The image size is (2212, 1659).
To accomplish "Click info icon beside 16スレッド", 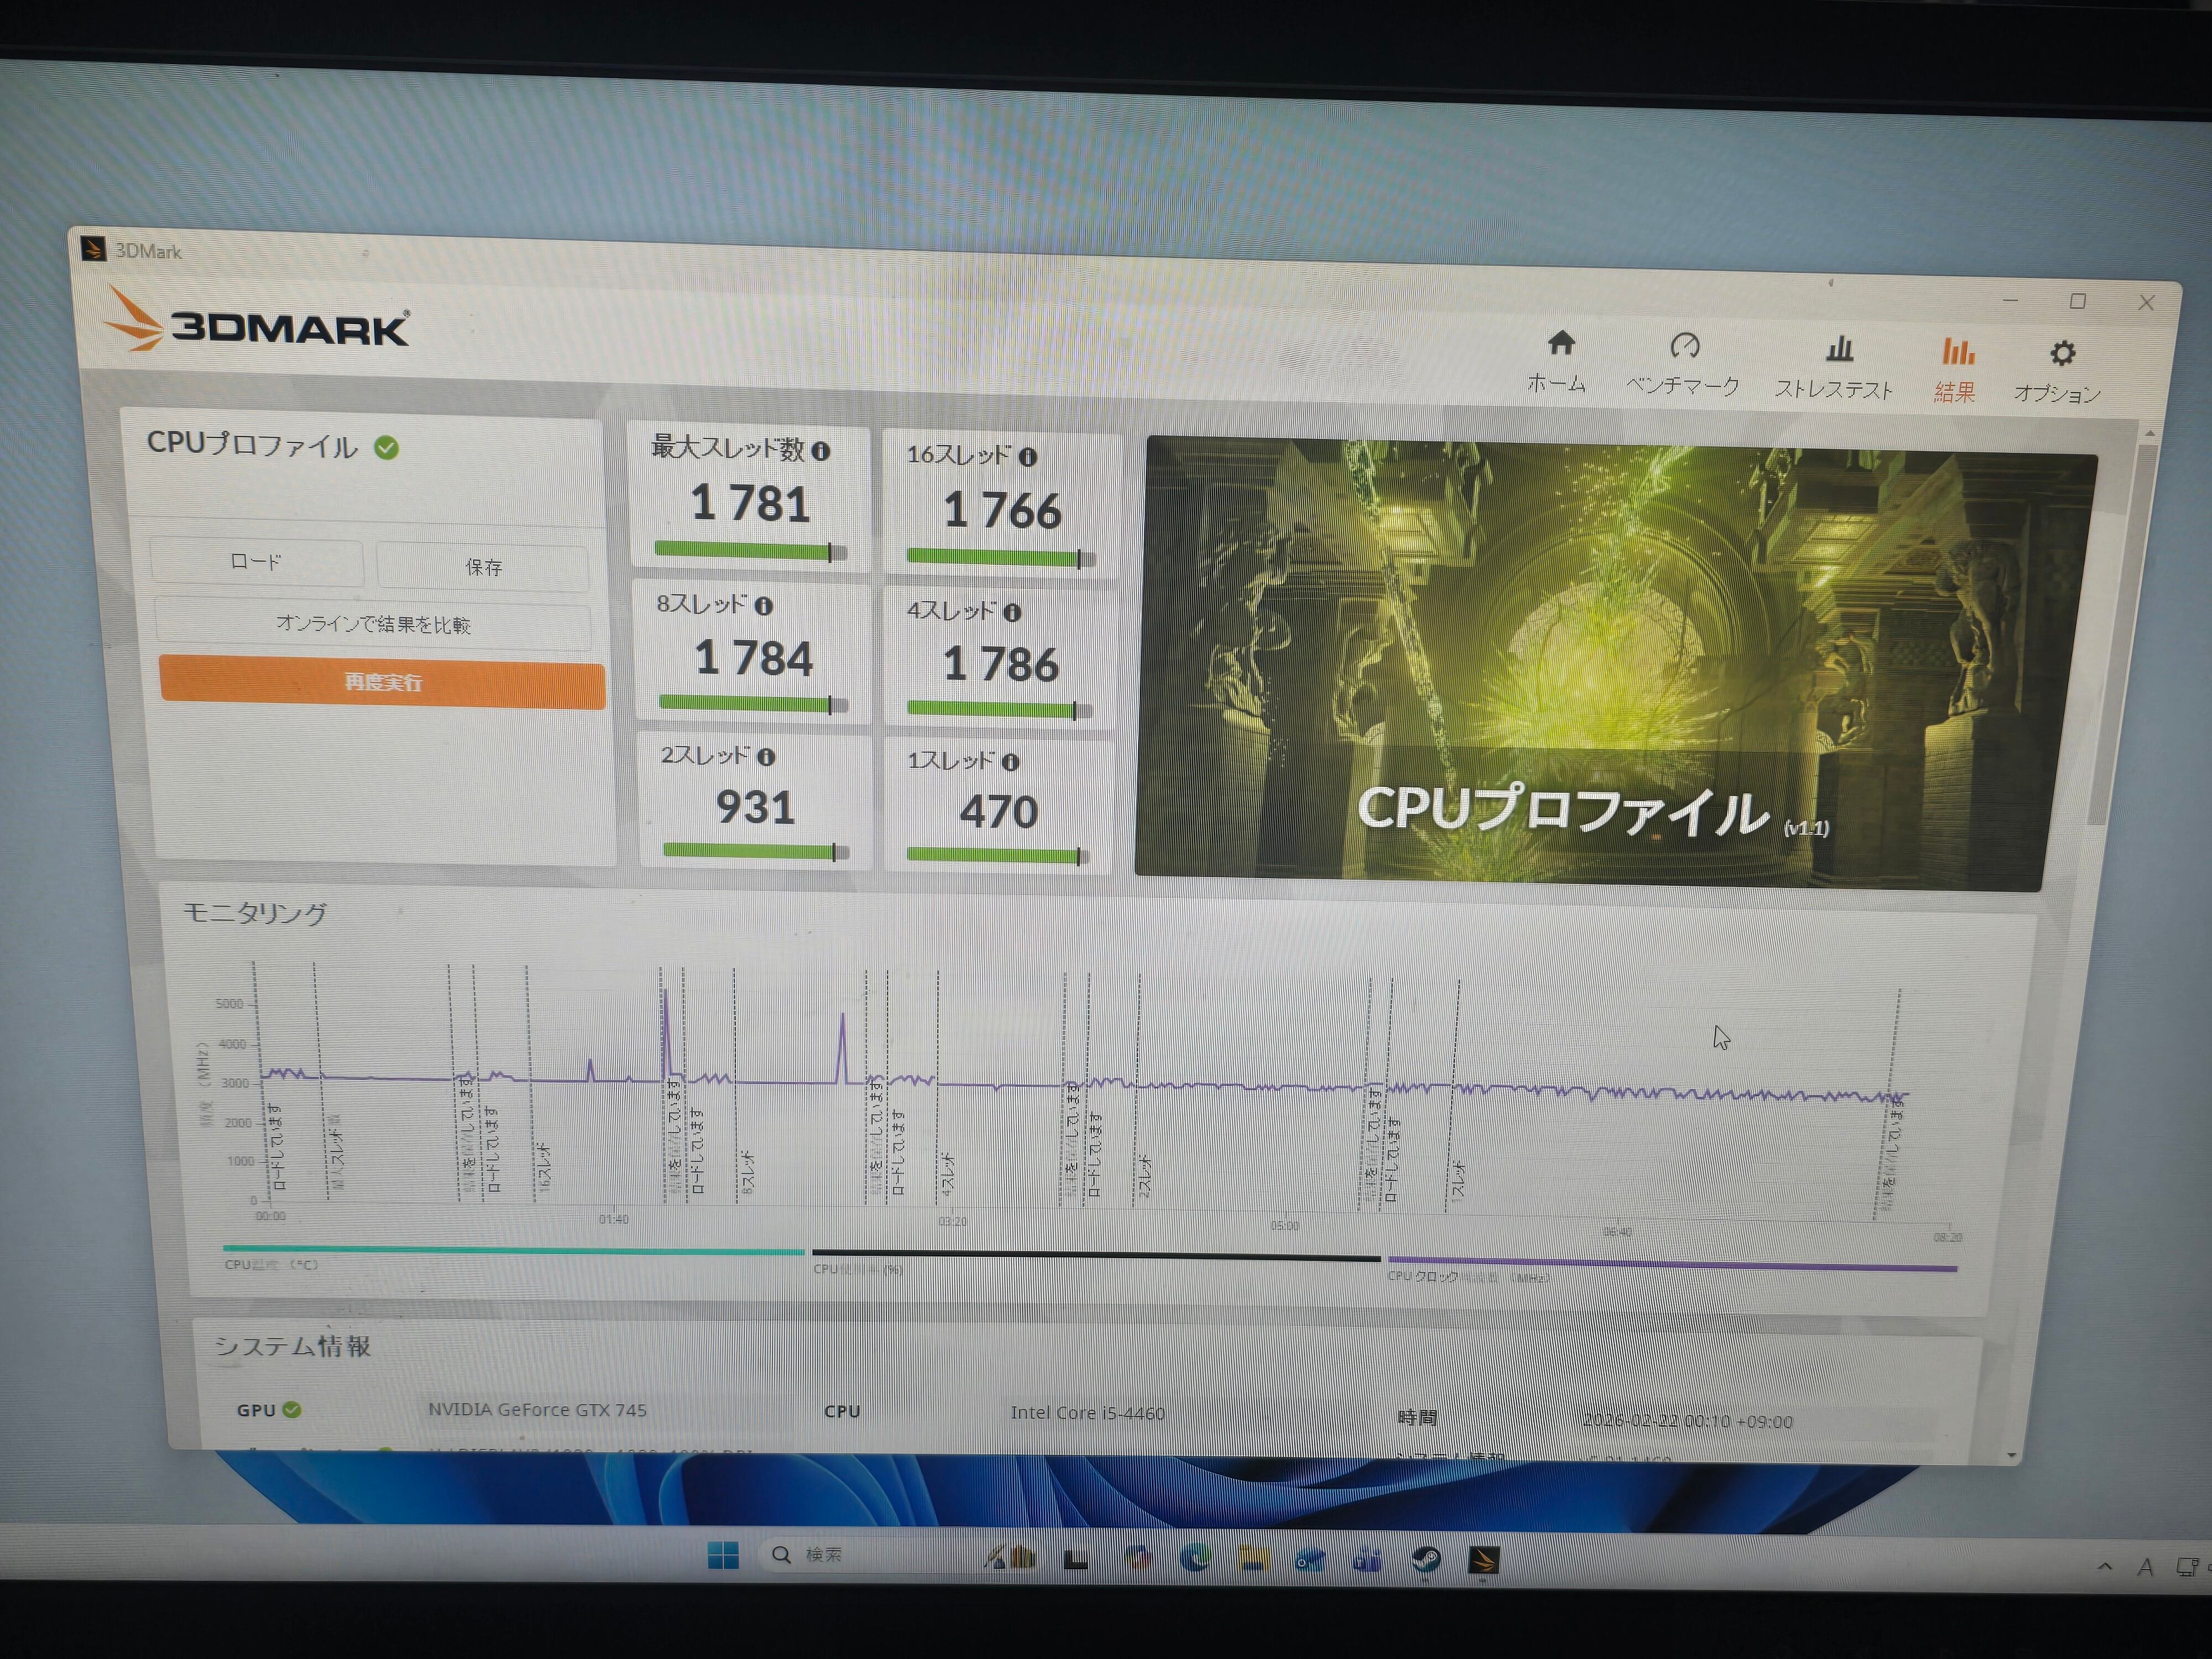I will tap(1027, 457).
